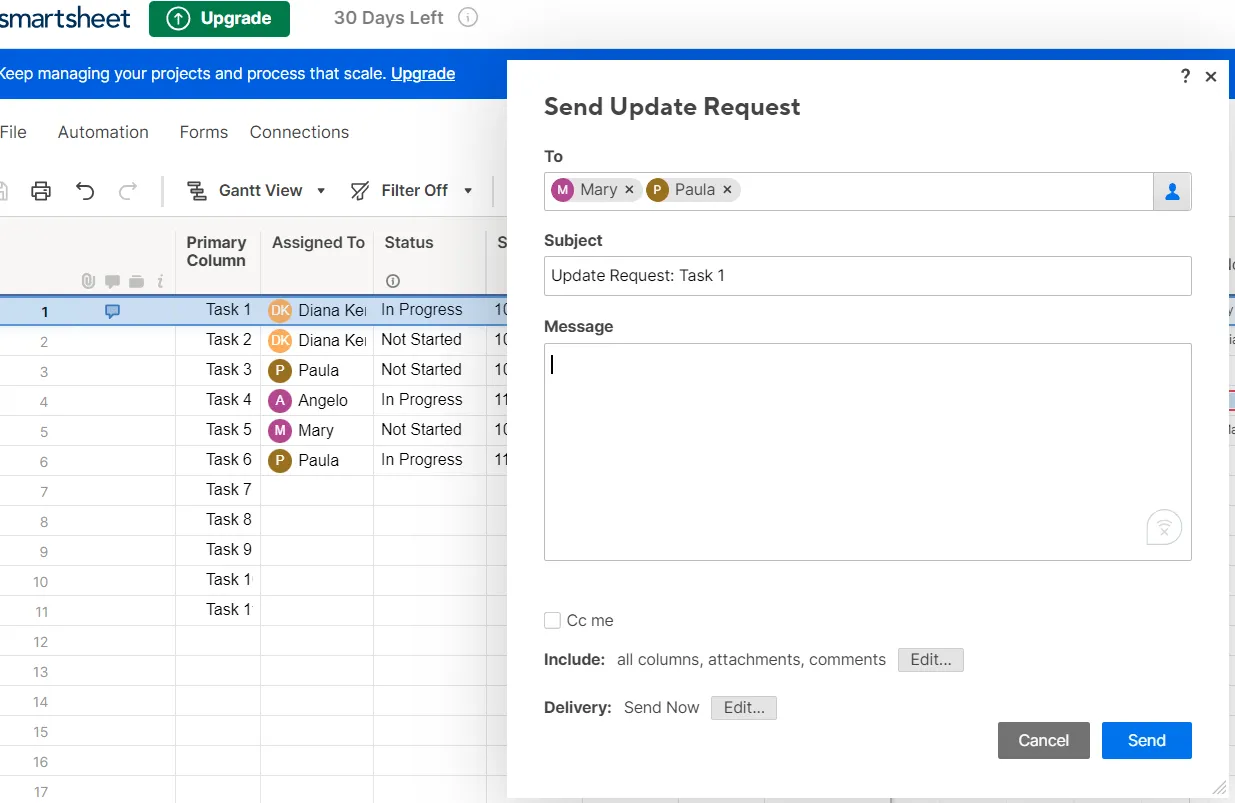Screen dimensions: 1235x803
Task: Close the Send Update Request dialog
Action: [1211, 77]
